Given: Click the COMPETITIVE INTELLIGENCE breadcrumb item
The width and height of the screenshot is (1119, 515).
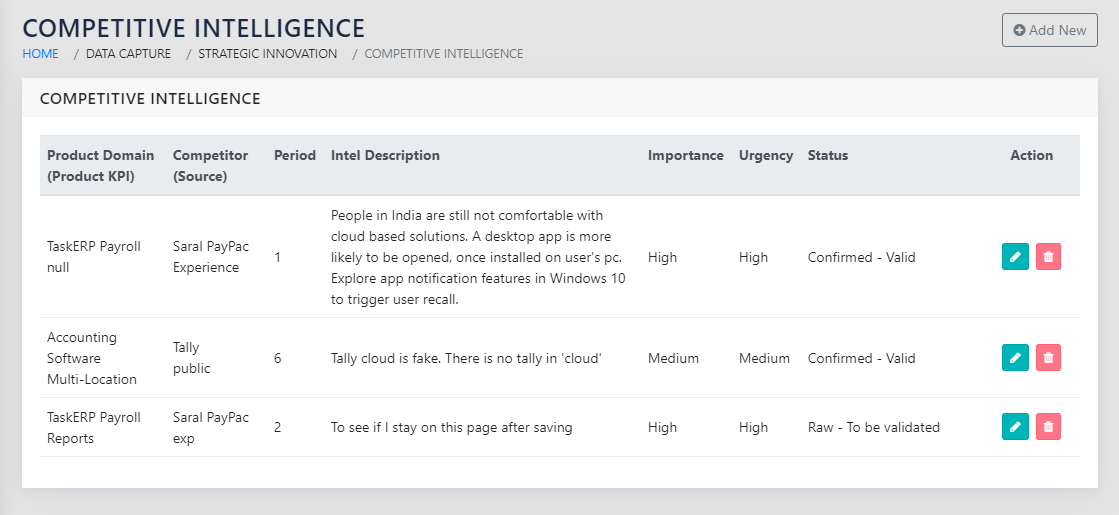Looking at the screenshot, I should pos(443,54).
